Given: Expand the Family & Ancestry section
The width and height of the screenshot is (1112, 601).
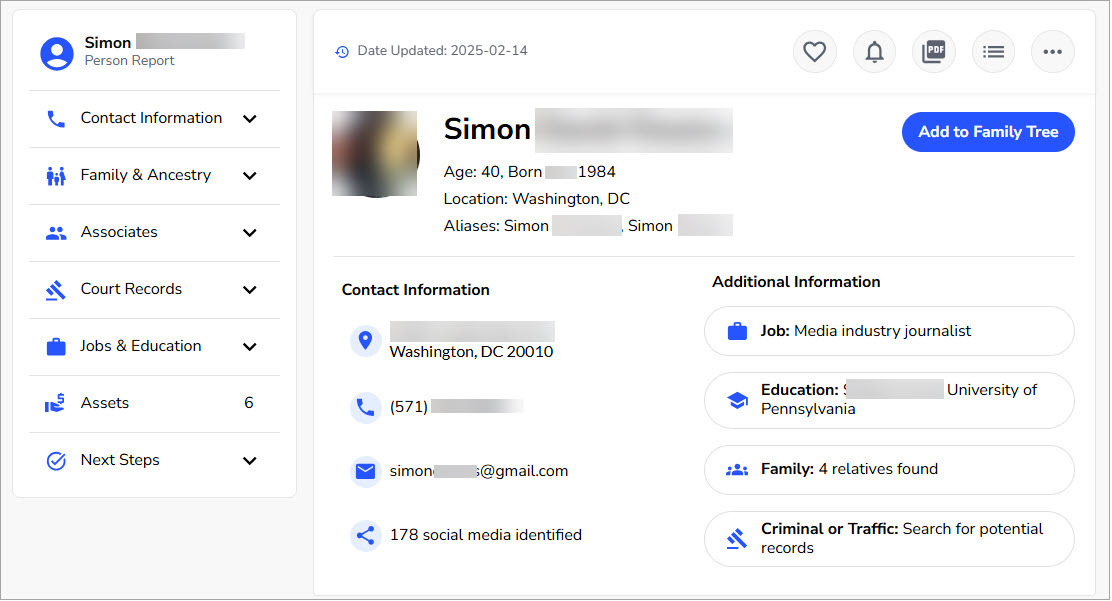Looking at the screenshot, I should coord(145,175).
